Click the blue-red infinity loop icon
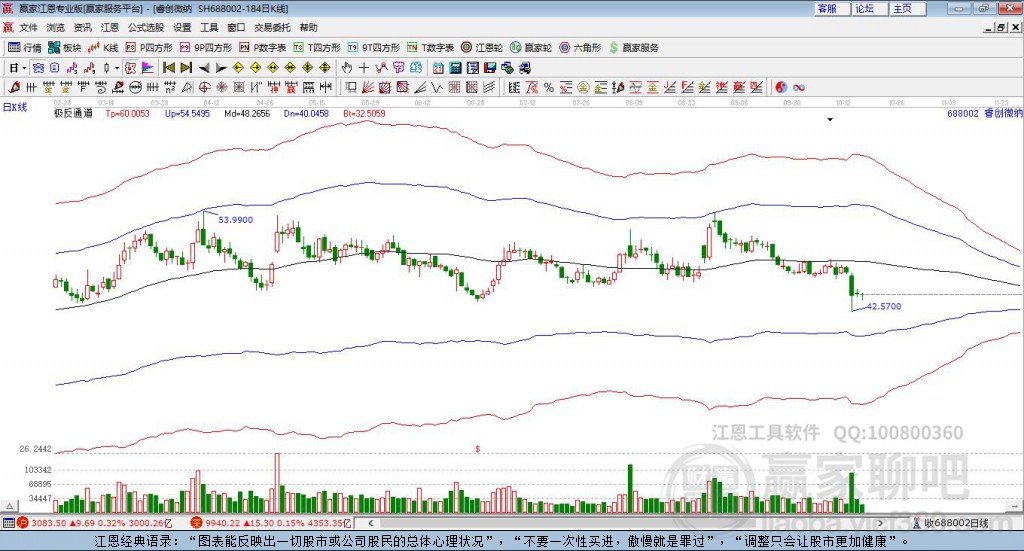Image resolution: width=1024 pixels, height=551 pixels. click(x=799, y=87)
